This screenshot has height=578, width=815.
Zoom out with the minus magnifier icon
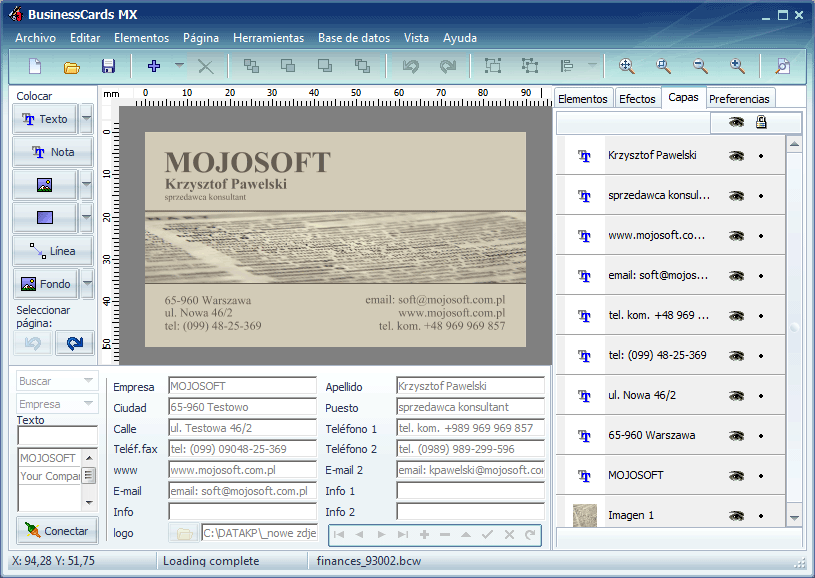700,66
